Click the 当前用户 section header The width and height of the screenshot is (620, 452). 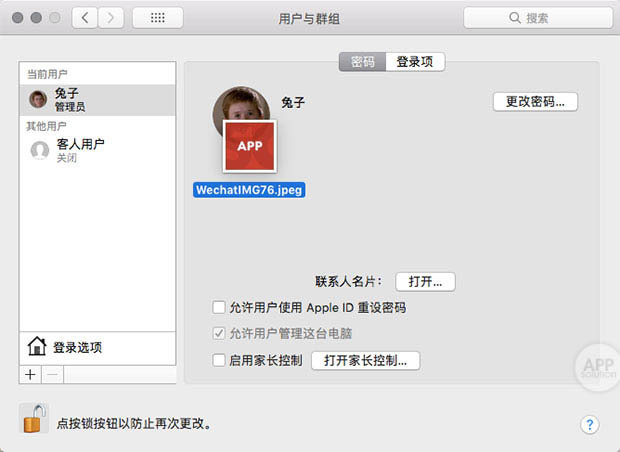47,74
